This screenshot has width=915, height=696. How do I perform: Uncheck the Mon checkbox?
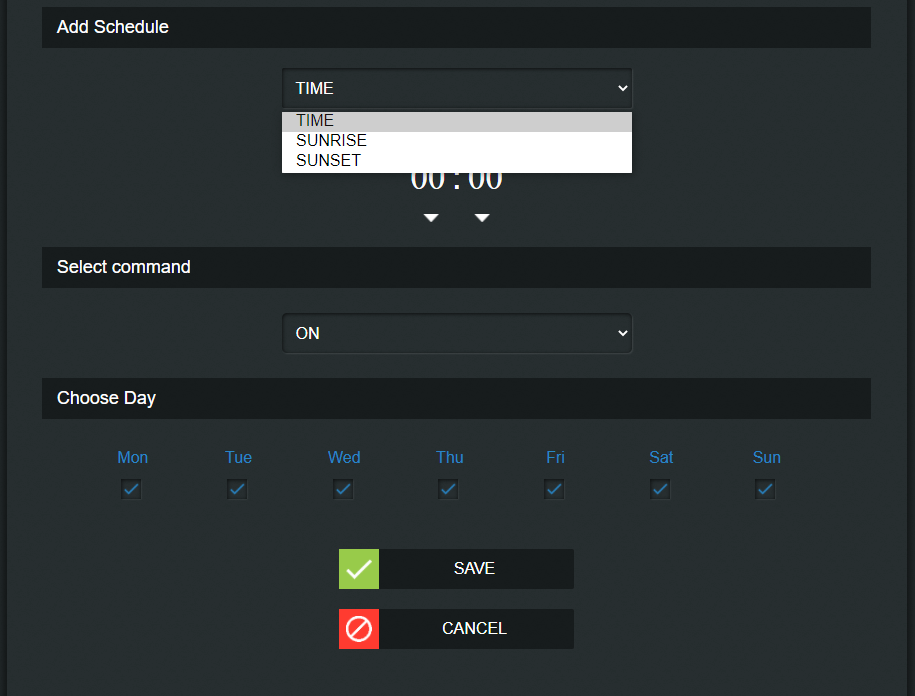point(131,489)
